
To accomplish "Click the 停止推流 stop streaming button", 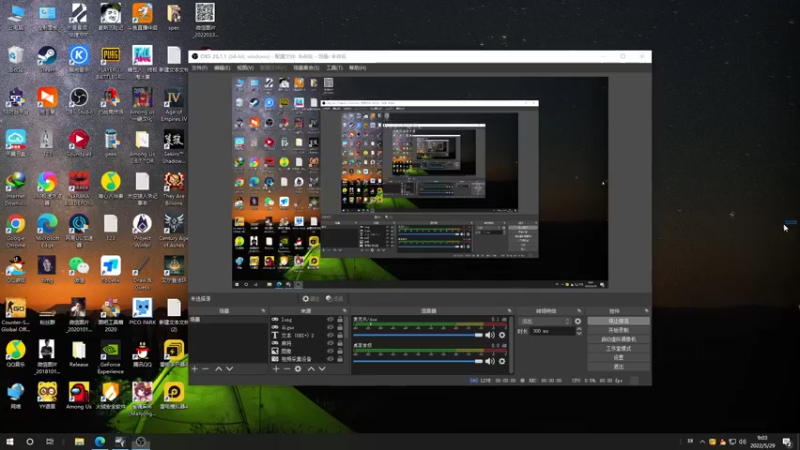I will 618,321.
